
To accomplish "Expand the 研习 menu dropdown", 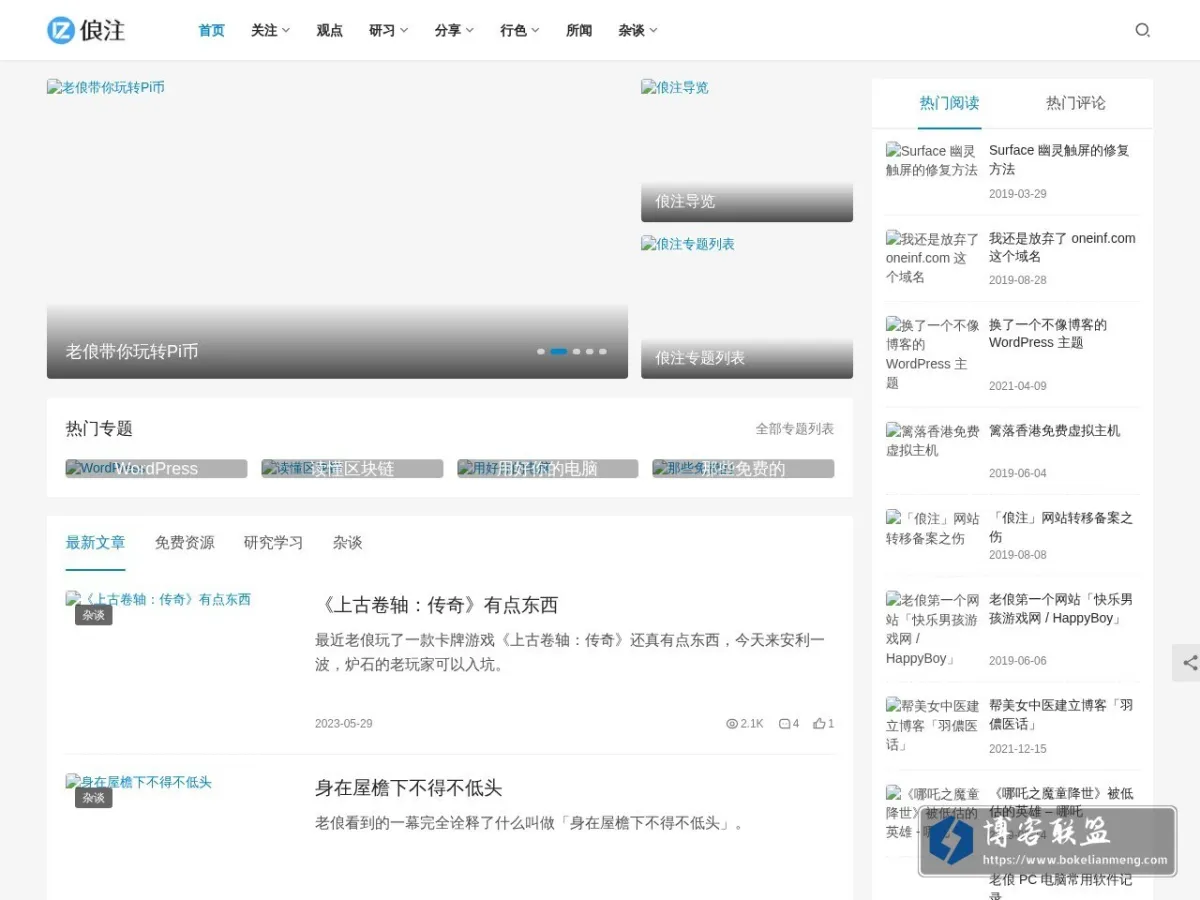I will (x=388, y=30).
